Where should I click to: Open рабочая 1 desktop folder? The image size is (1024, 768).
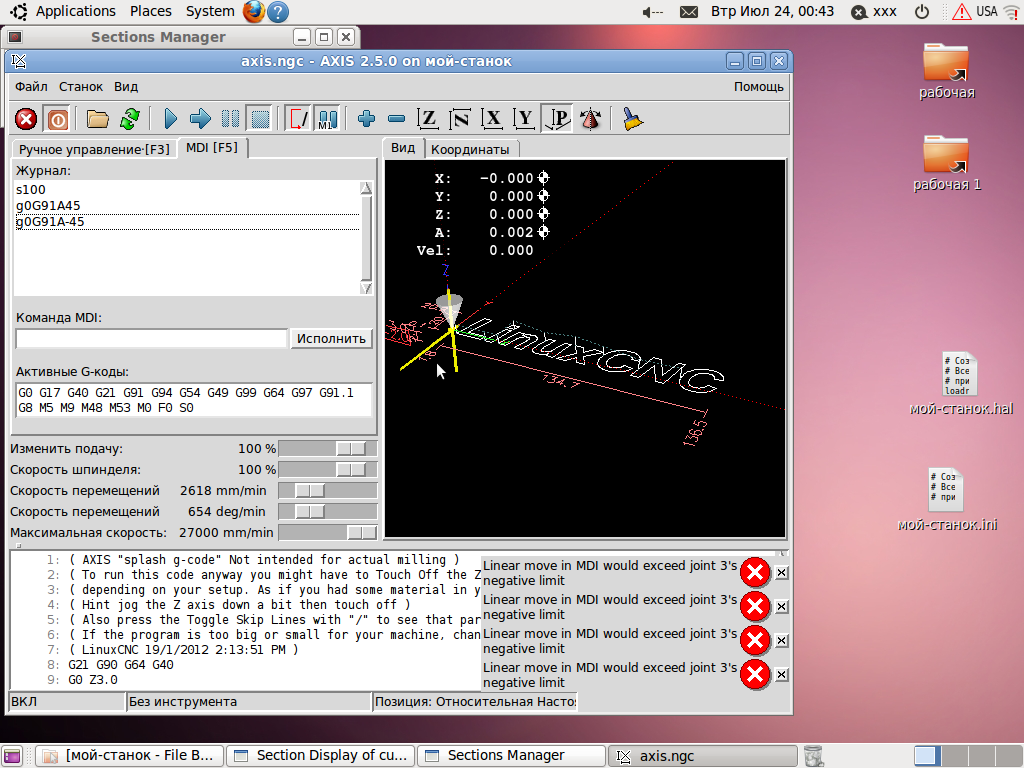(946, 163)
